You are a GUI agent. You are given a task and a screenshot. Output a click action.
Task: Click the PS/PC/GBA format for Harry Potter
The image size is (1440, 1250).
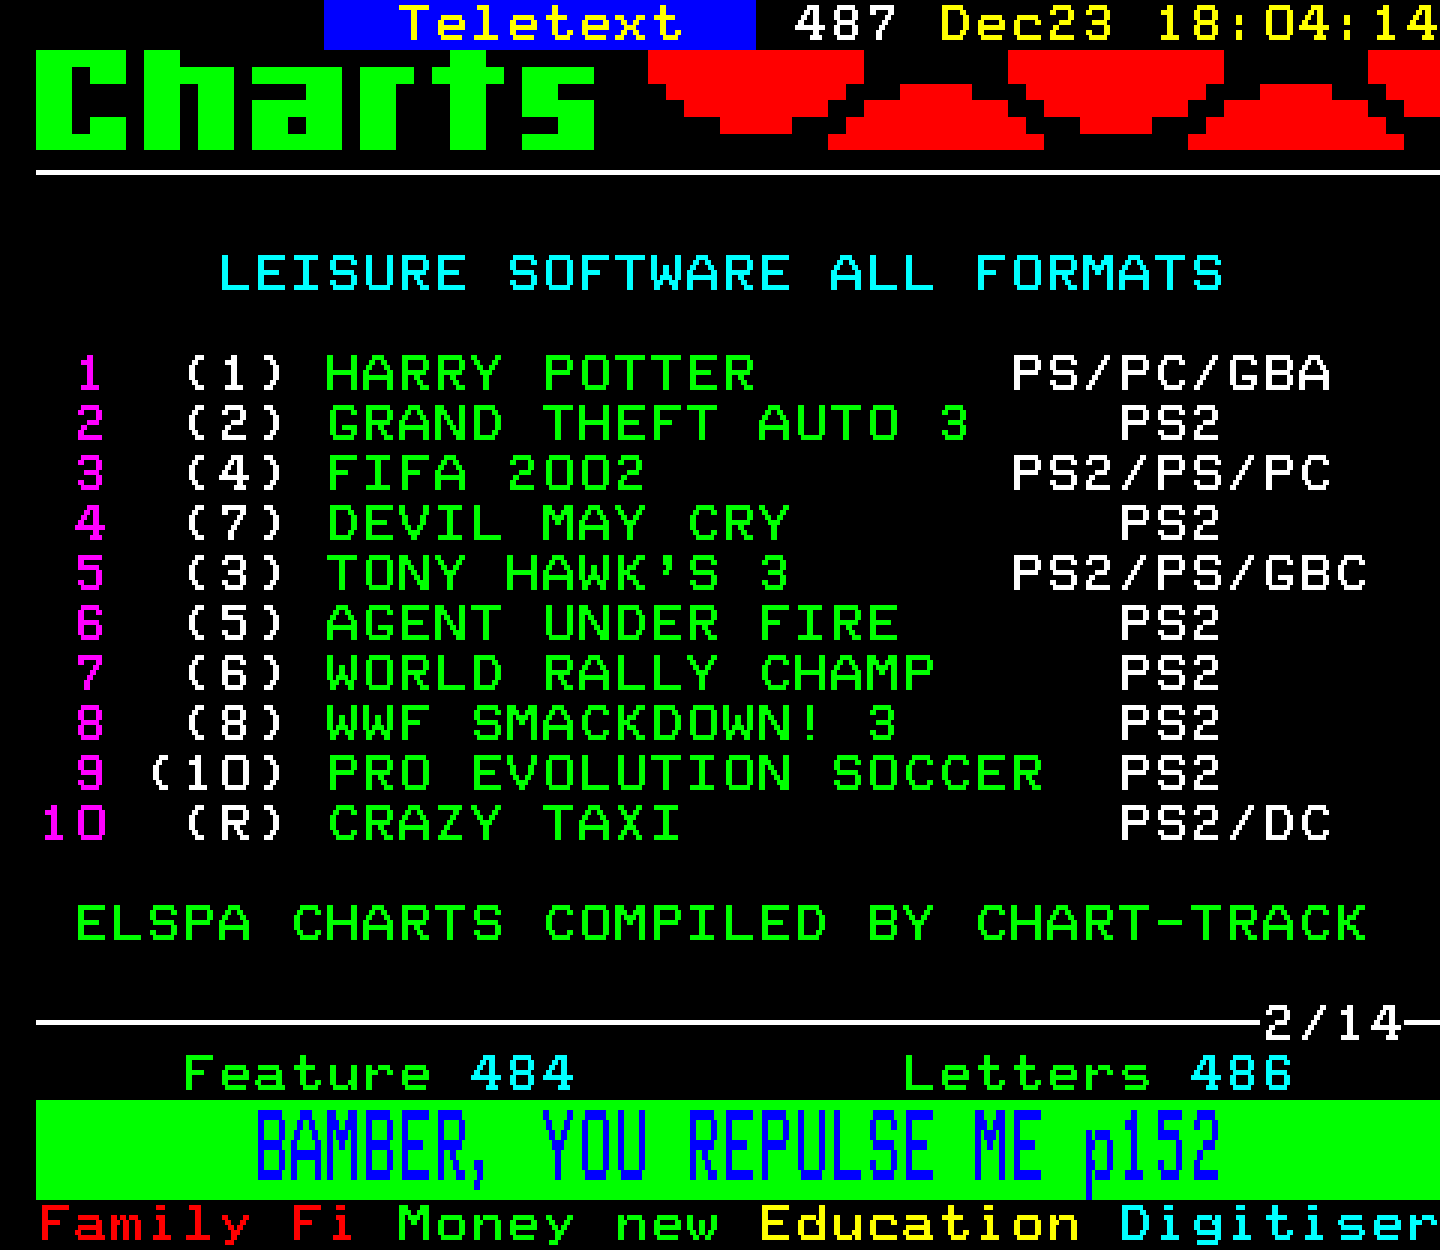pyautogui.click(x=1171, y=373)
